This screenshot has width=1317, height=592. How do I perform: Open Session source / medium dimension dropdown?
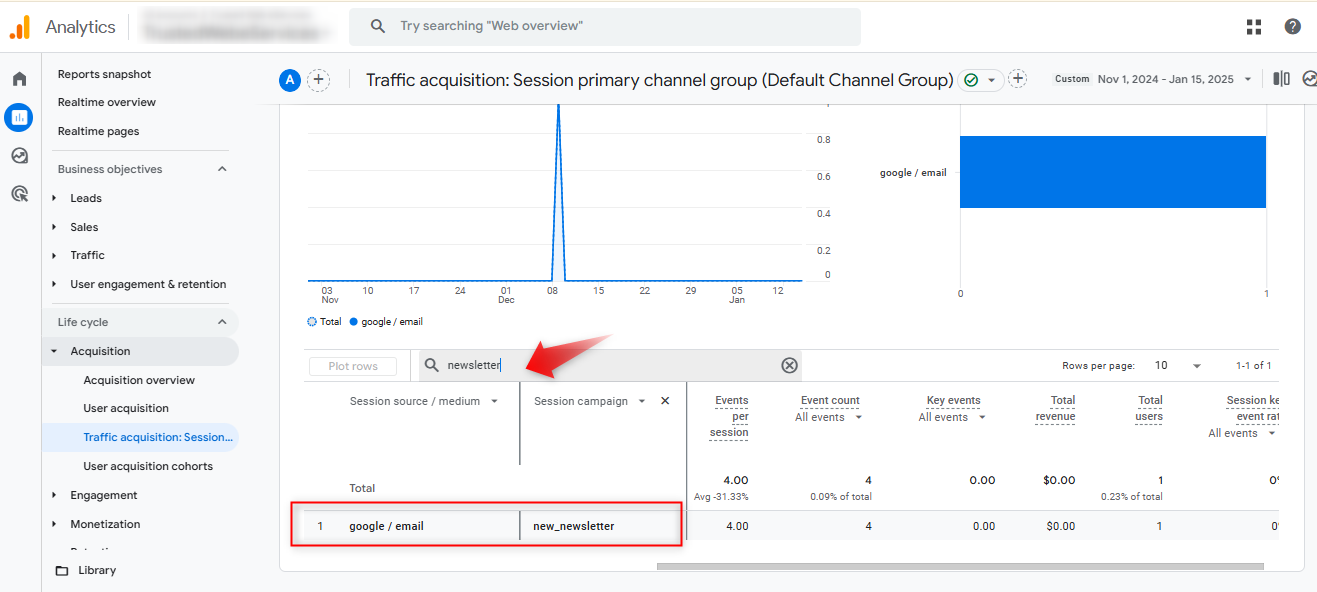494,401
